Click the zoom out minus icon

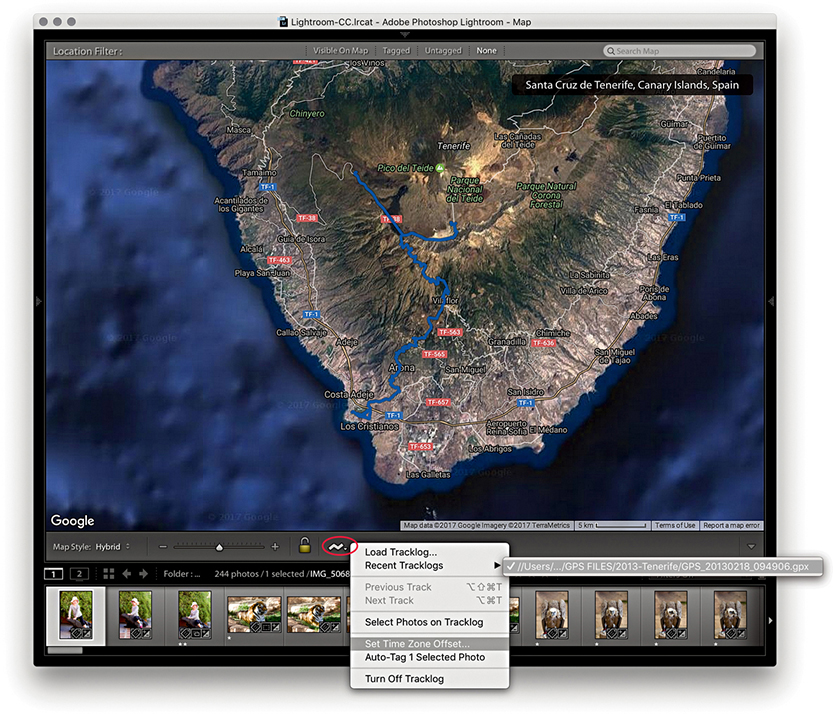coord(163,547)
